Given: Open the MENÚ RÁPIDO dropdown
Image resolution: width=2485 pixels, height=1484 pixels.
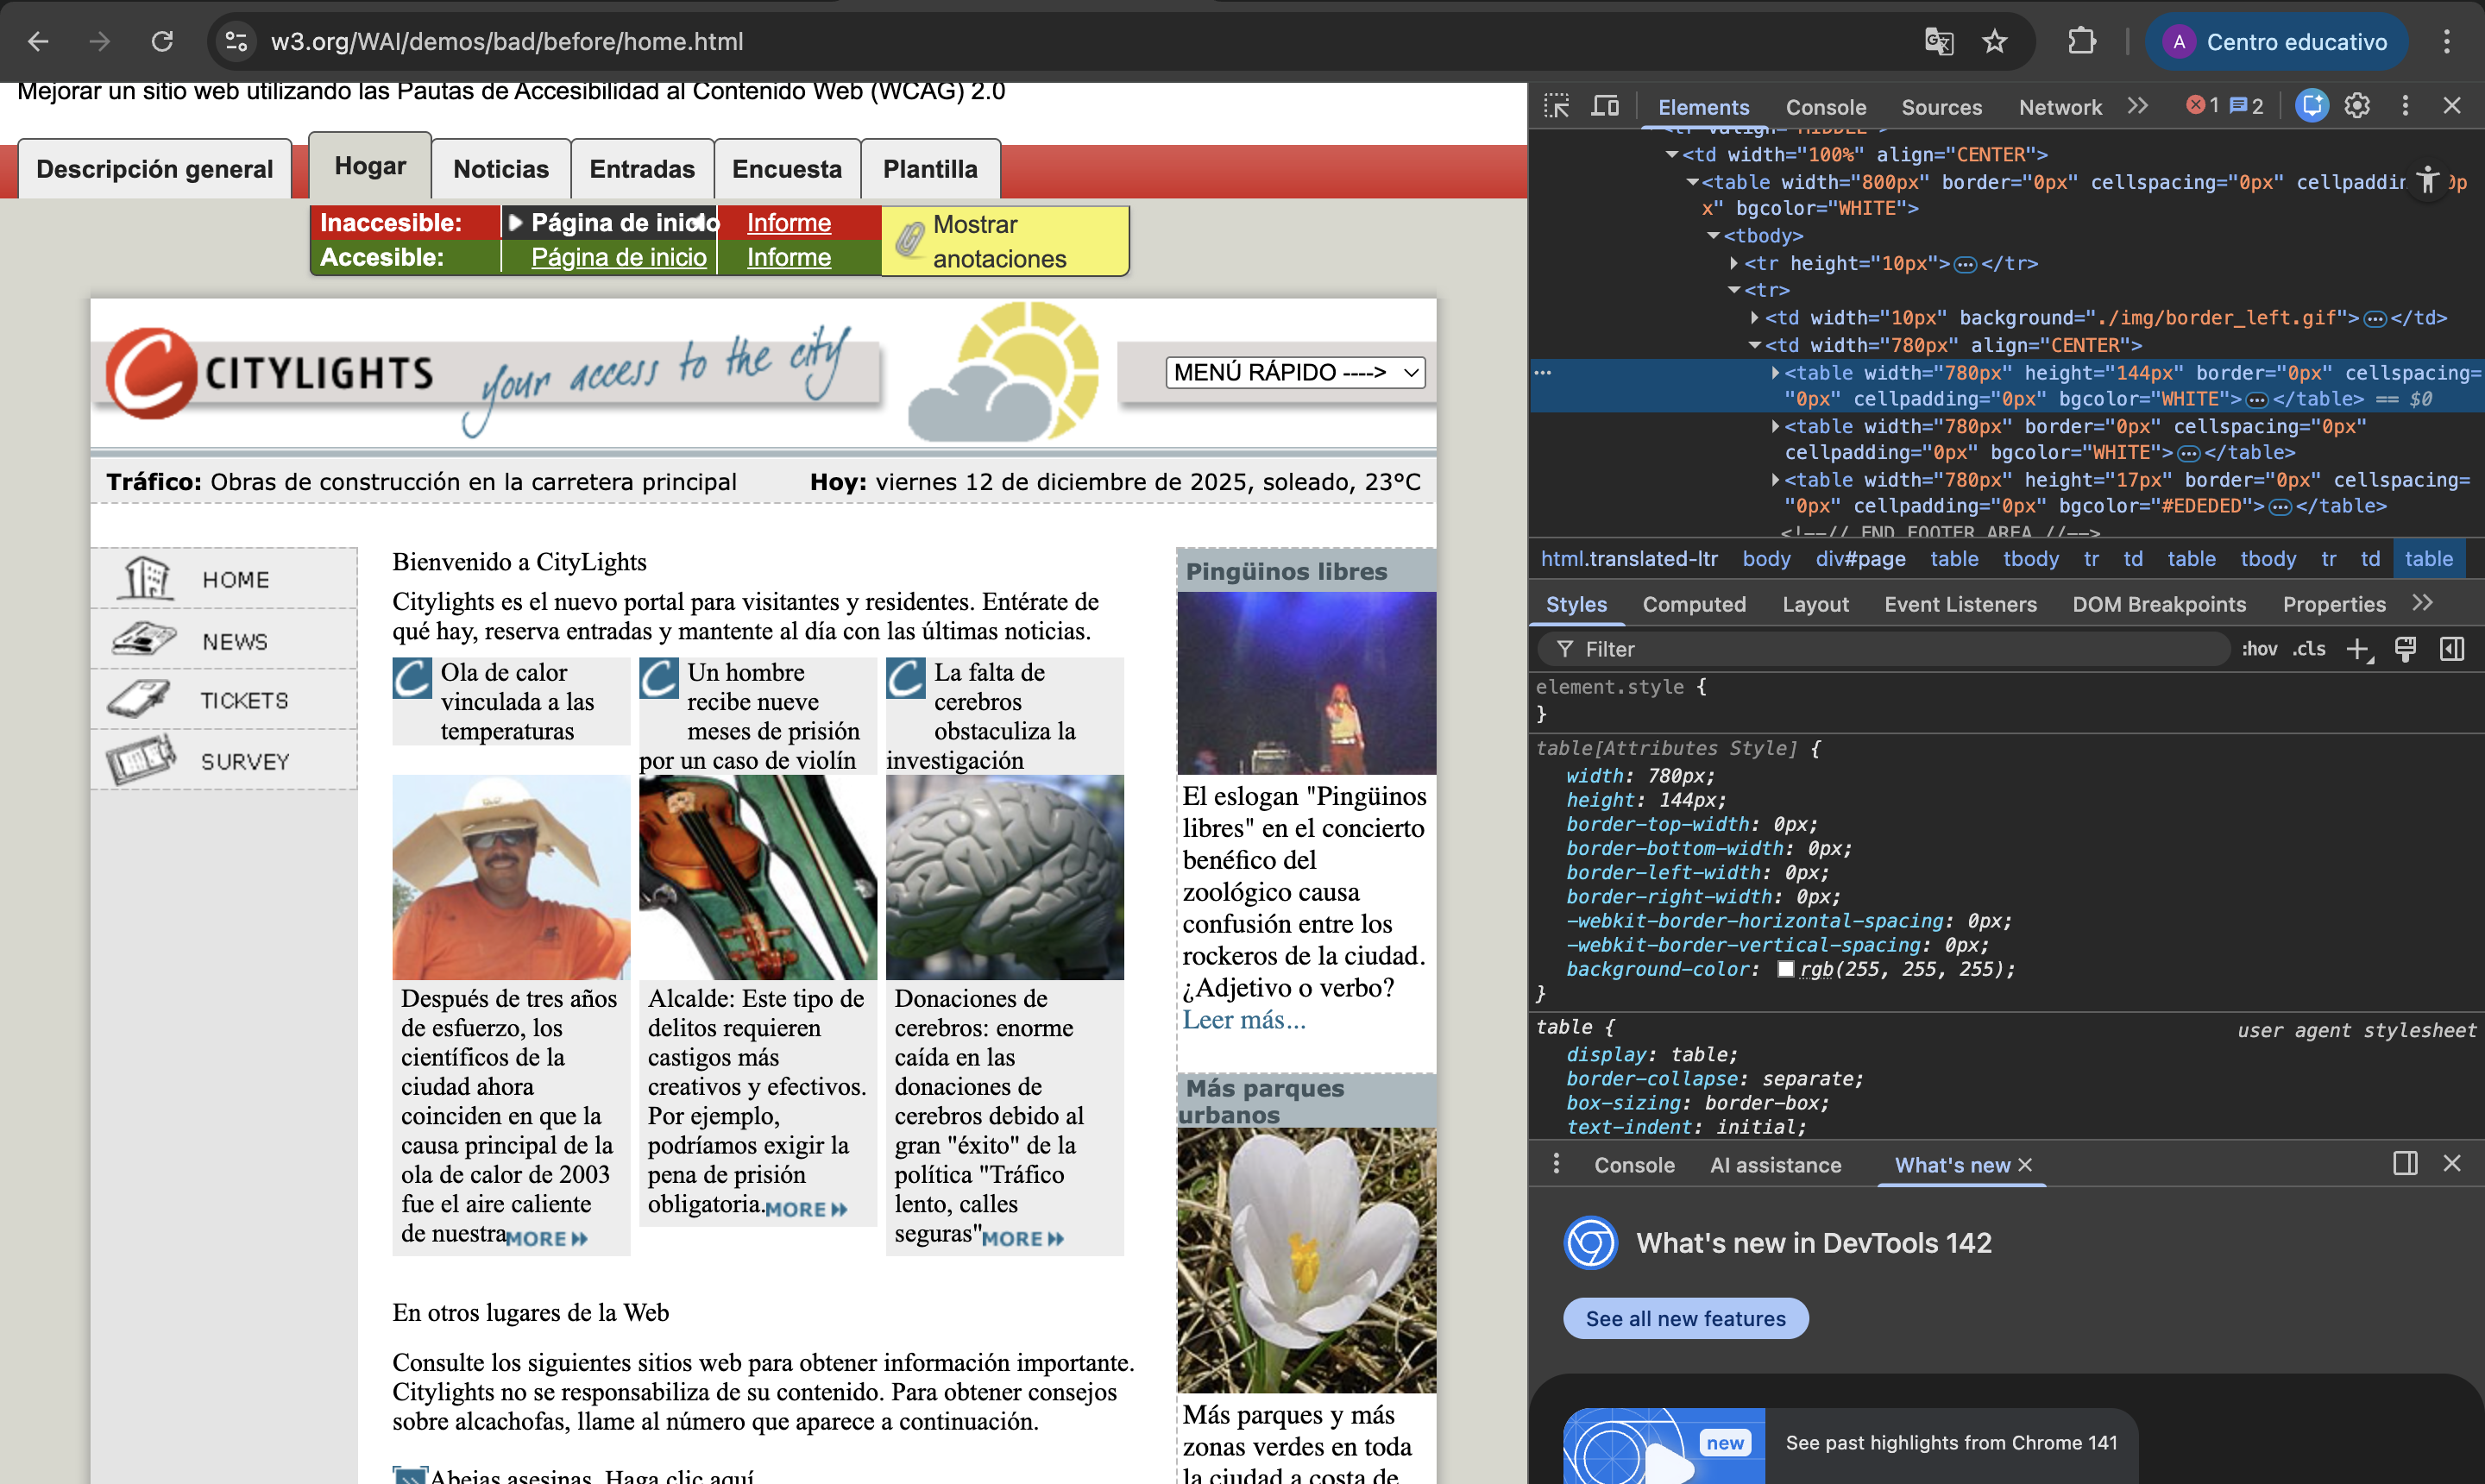Looking at the screenshot, I should click(1294, 373).
